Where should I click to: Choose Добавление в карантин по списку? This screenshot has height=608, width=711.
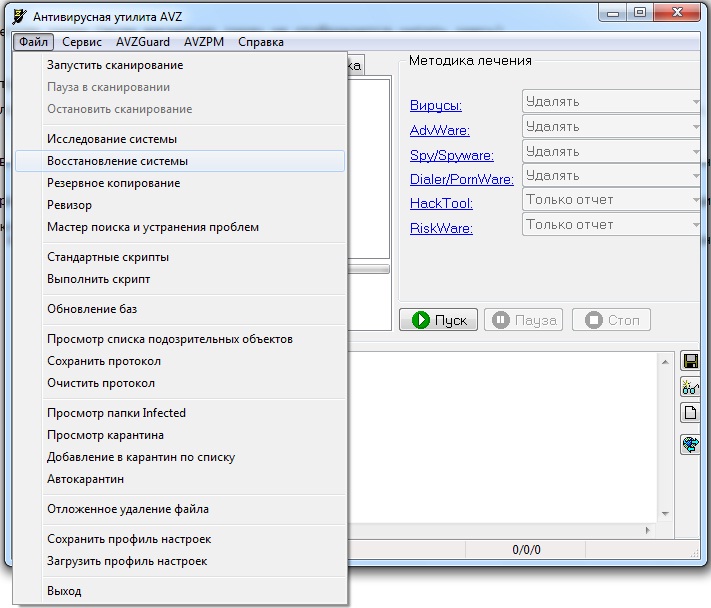(180, 457)
